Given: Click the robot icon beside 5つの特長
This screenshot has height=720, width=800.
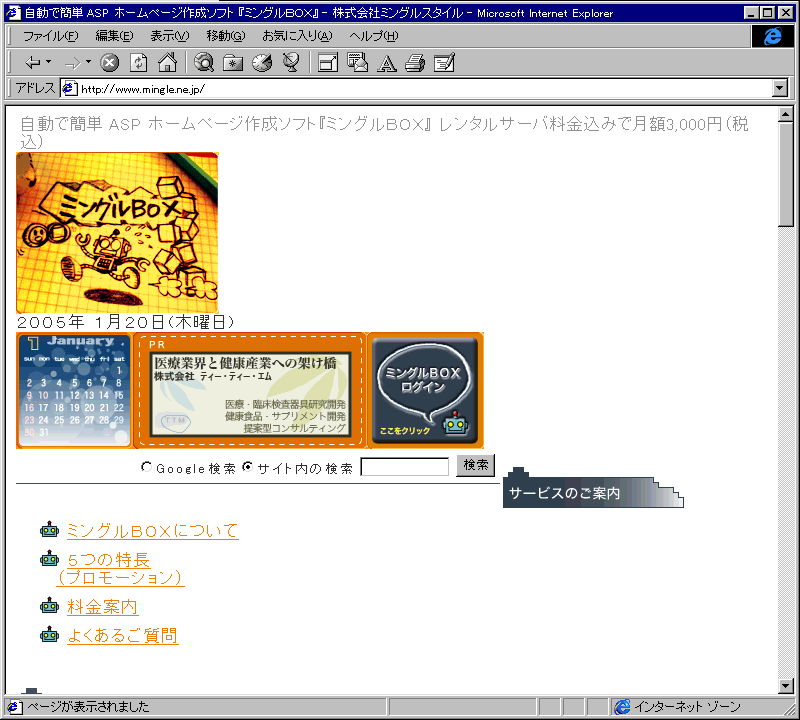Looking at the screenshot, I should 49,558.
